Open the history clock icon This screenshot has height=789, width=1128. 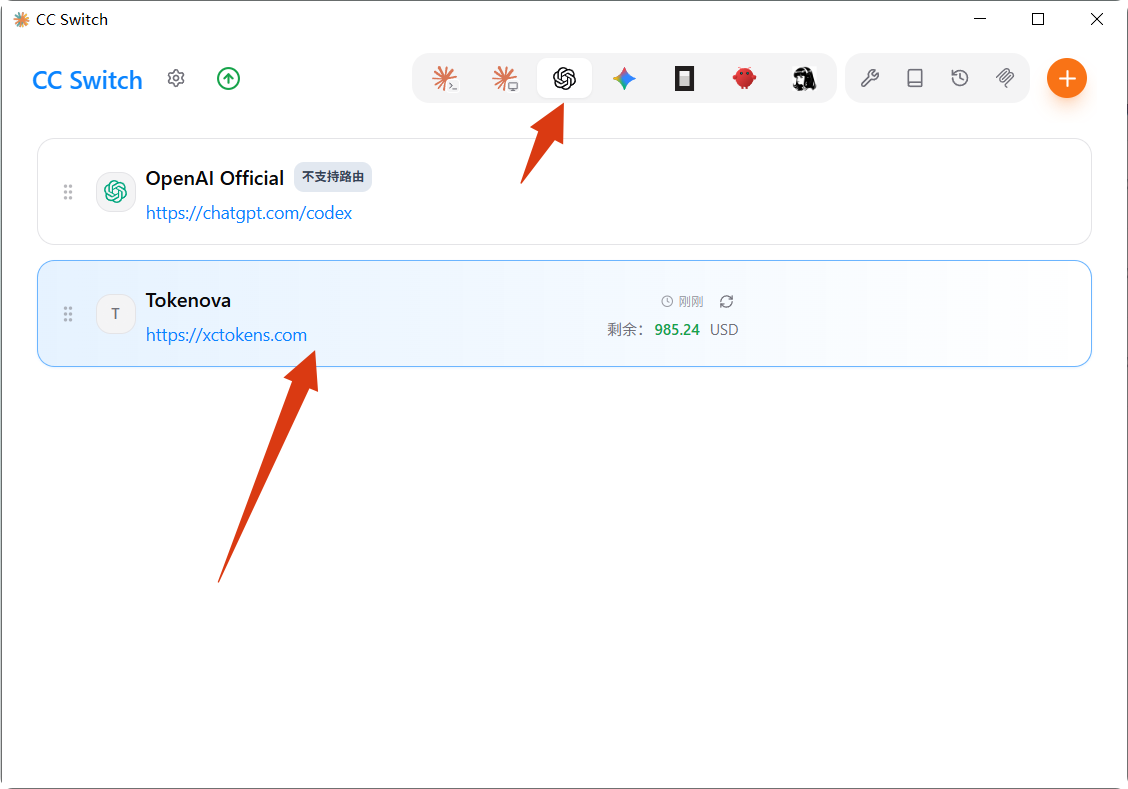[960, 78]
